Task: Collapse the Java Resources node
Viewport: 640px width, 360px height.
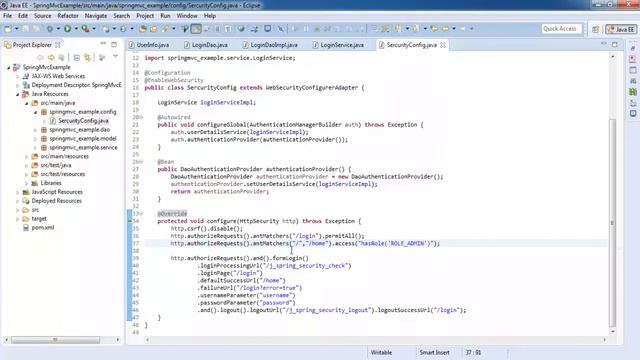Action: tap(18, 94)
